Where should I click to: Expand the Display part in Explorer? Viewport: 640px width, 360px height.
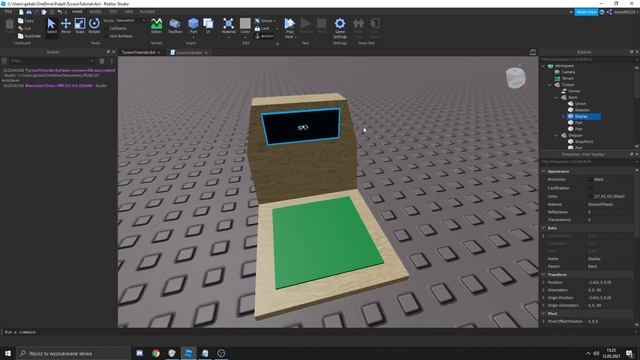[x=564, y=116]
